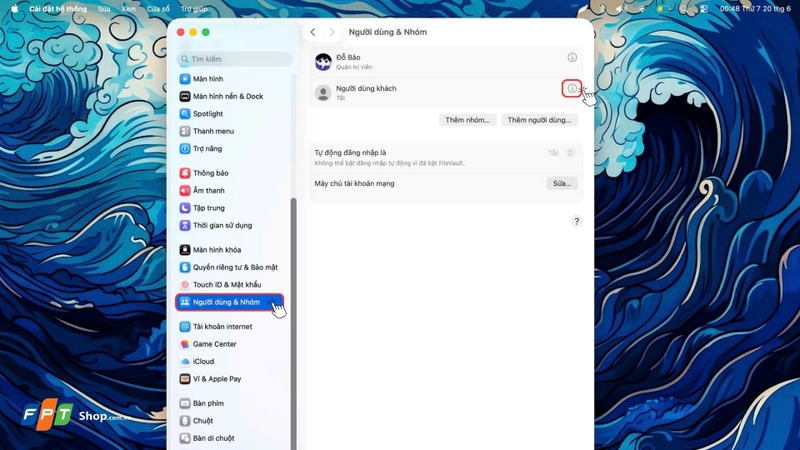This screenshot has width=800, height=450.
Task: Select Tập trung focus settings
Action: pyautogui.click(x=202, y=208)
